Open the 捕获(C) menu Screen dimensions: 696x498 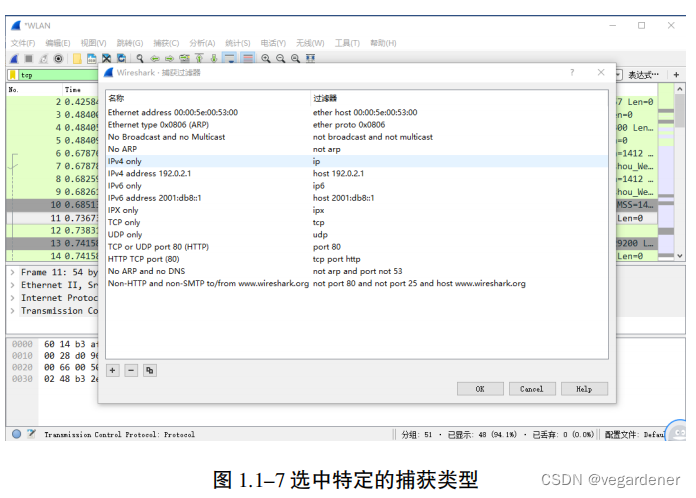click(166, 43)
